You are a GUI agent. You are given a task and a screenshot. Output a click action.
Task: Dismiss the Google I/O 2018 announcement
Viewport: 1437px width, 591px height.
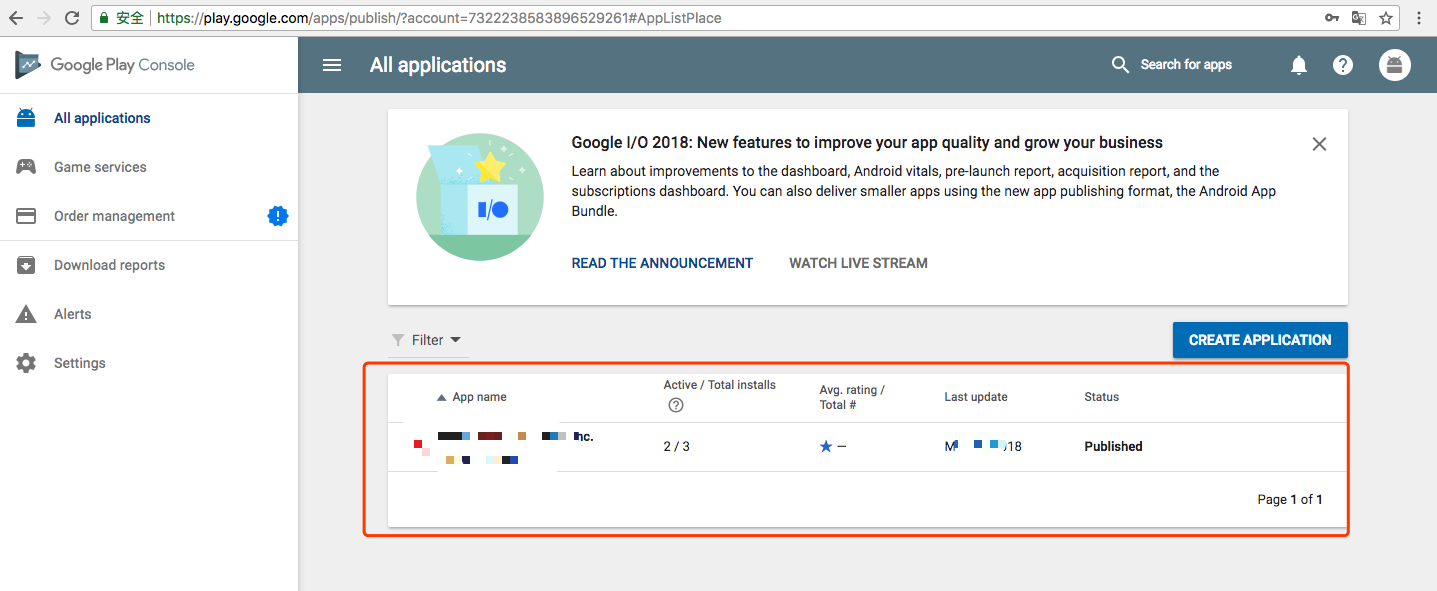[1319, 144]
